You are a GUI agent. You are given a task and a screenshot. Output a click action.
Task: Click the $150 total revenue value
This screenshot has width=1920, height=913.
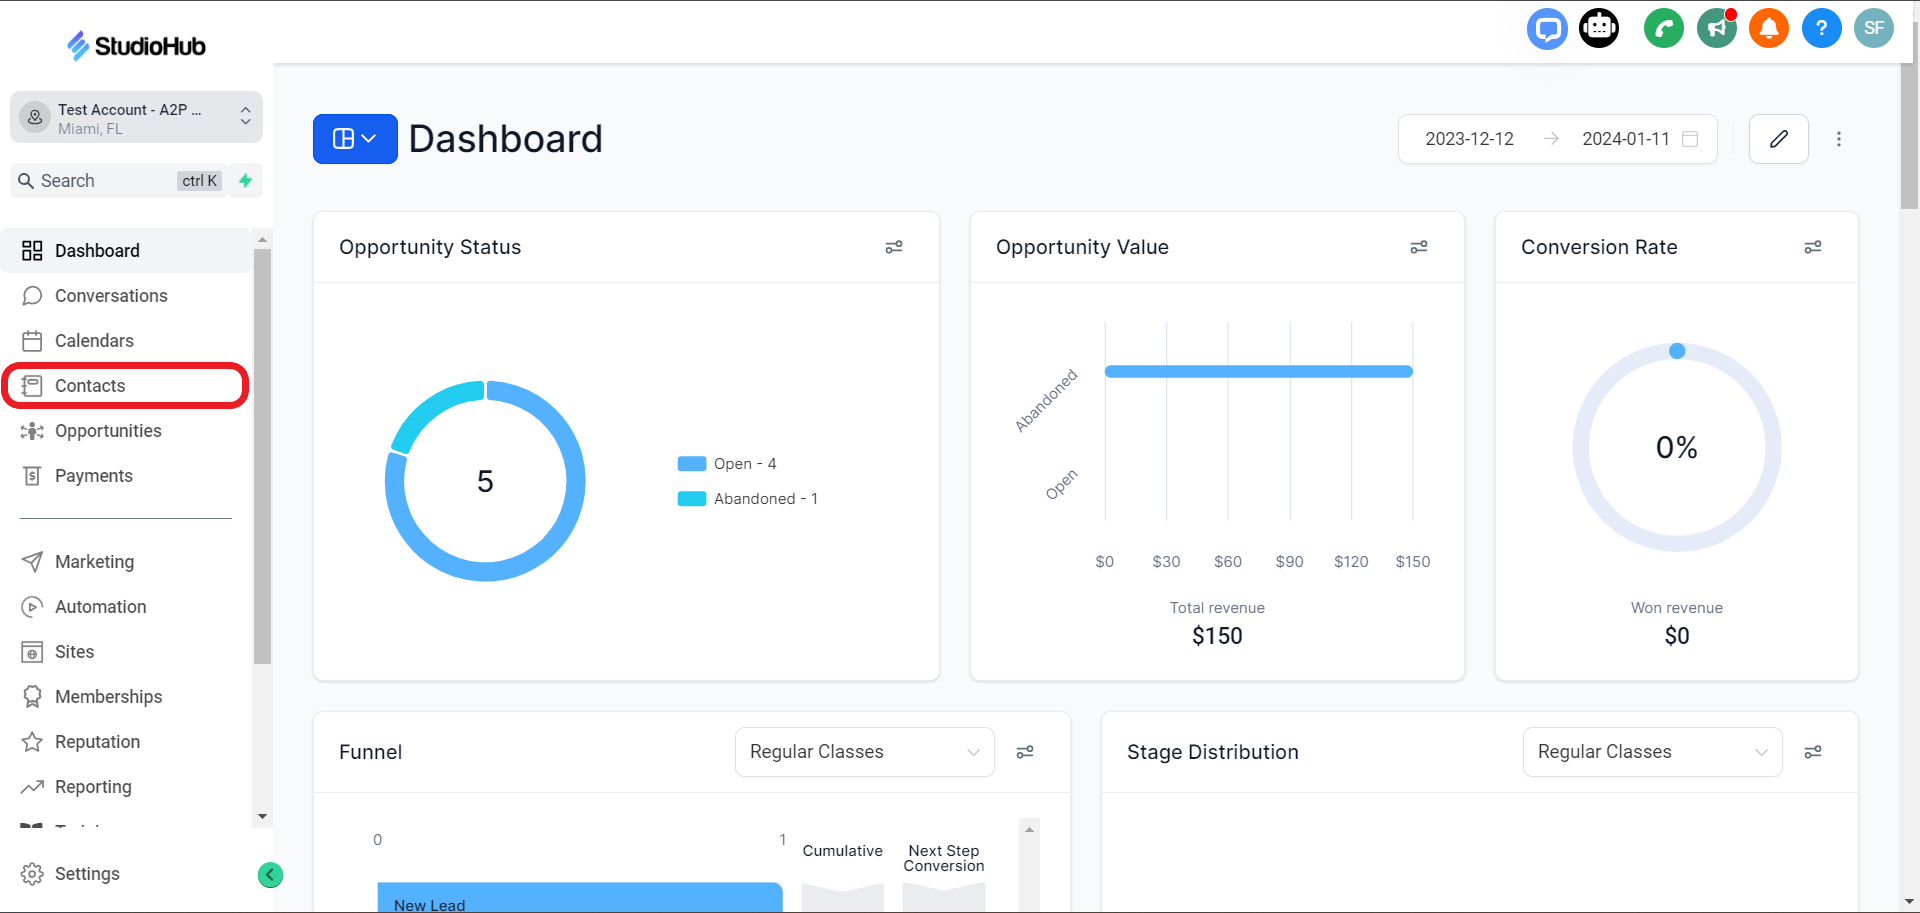tap(1217, 636)
